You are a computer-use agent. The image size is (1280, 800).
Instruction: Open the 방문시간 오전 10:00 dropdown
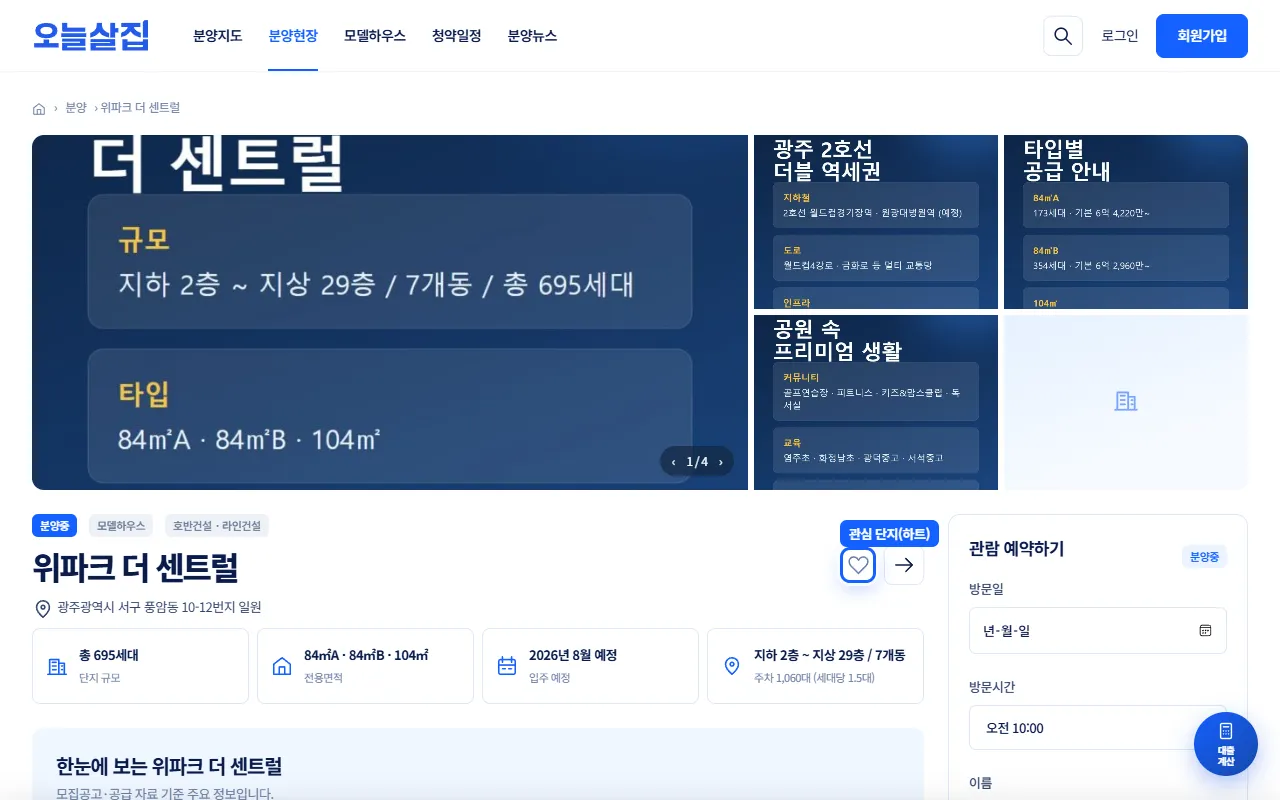tap(1097, 728)
